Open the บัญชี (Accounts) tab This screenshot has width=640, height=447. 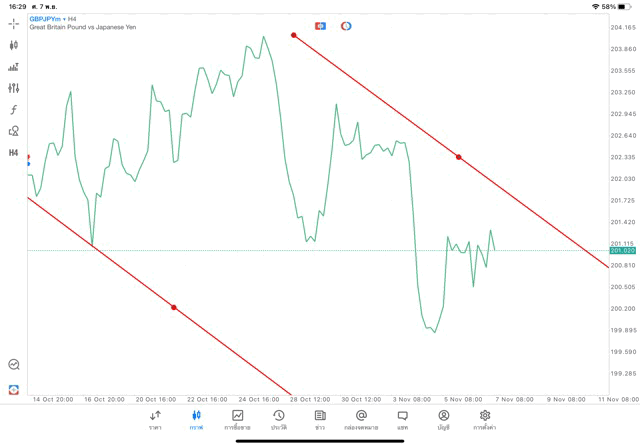pyautogui.click(x=443, y=419)
